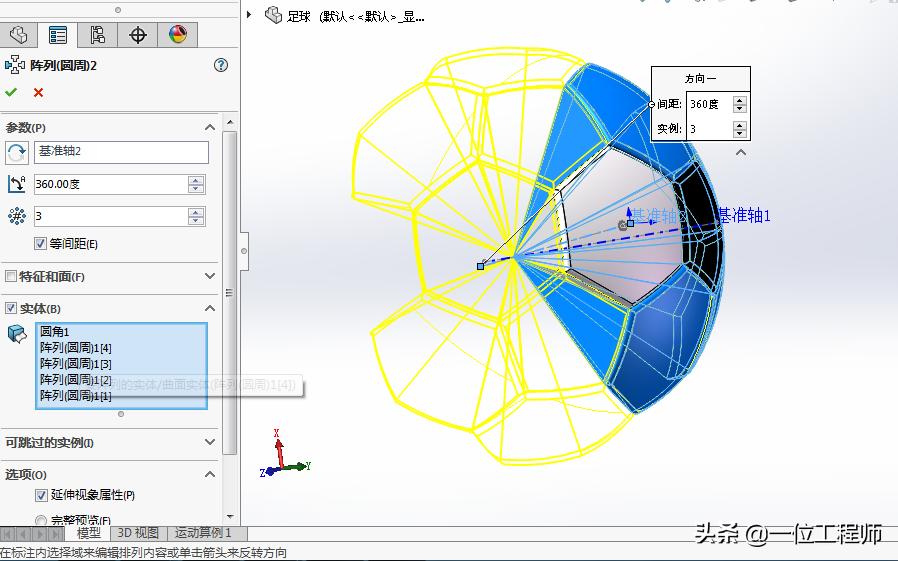Open the ConfigurationManager tab icon

pyautogui.click(x=98, y=36)
